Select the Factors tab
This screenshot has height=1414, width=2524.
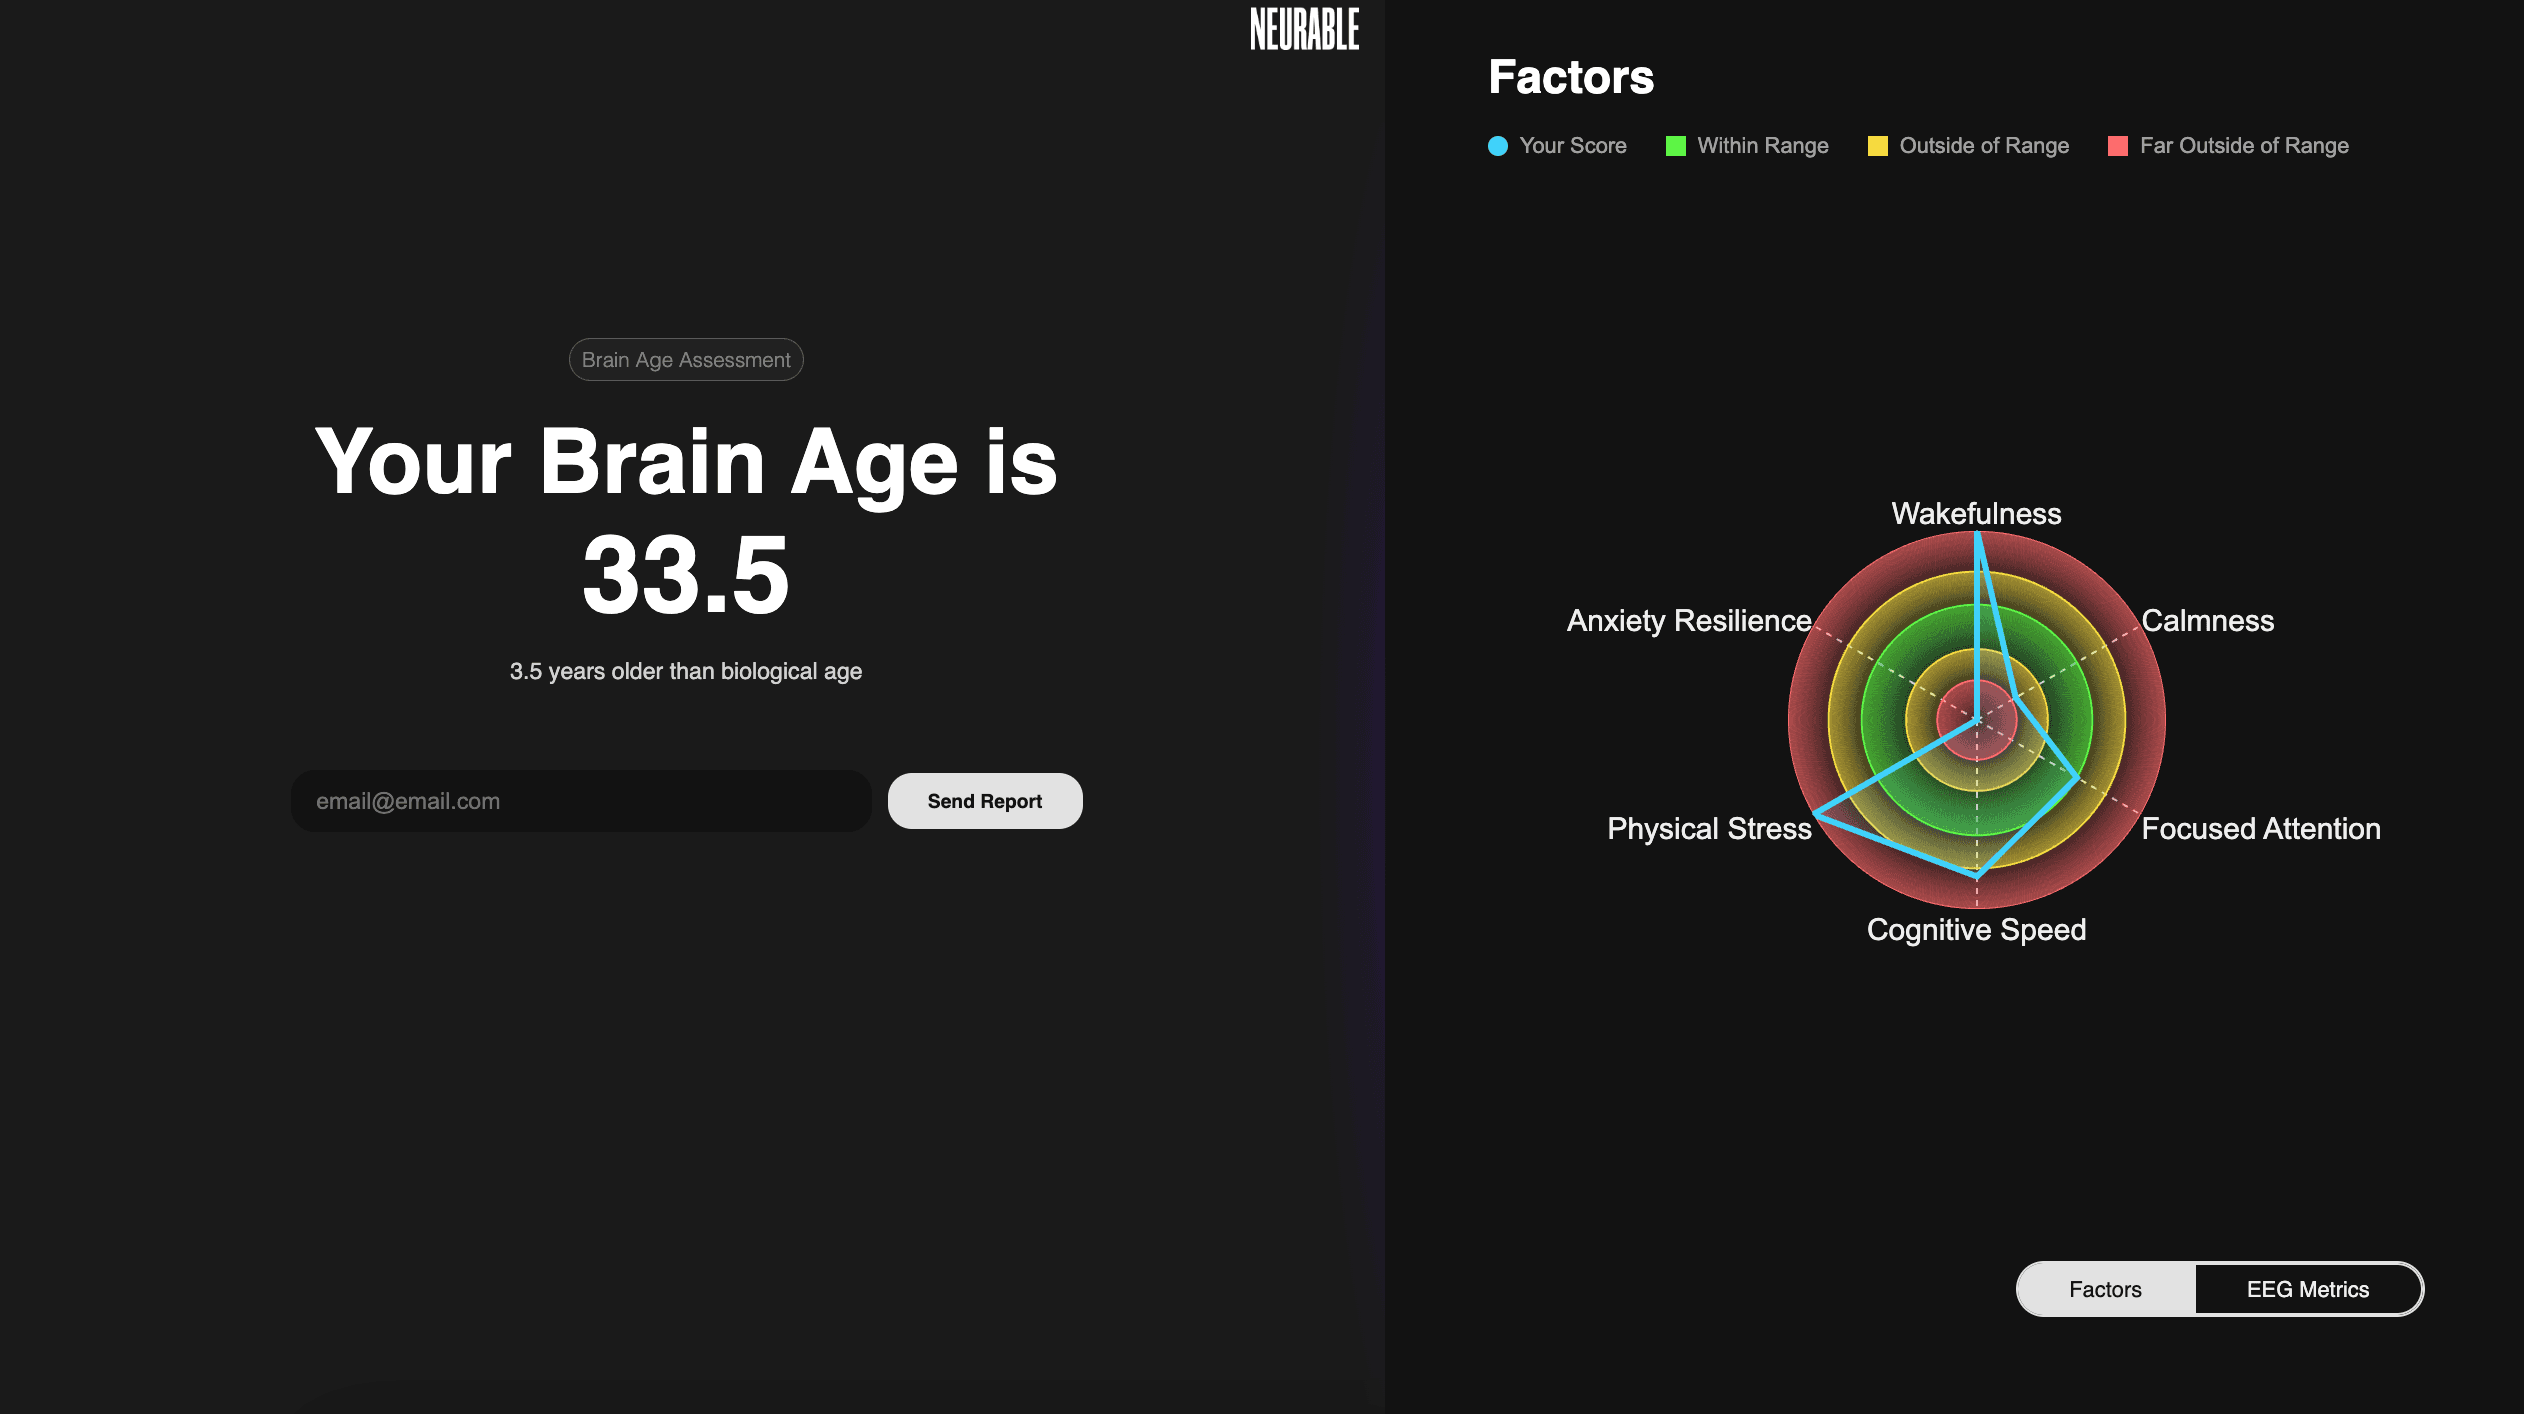(2104, 1289)
